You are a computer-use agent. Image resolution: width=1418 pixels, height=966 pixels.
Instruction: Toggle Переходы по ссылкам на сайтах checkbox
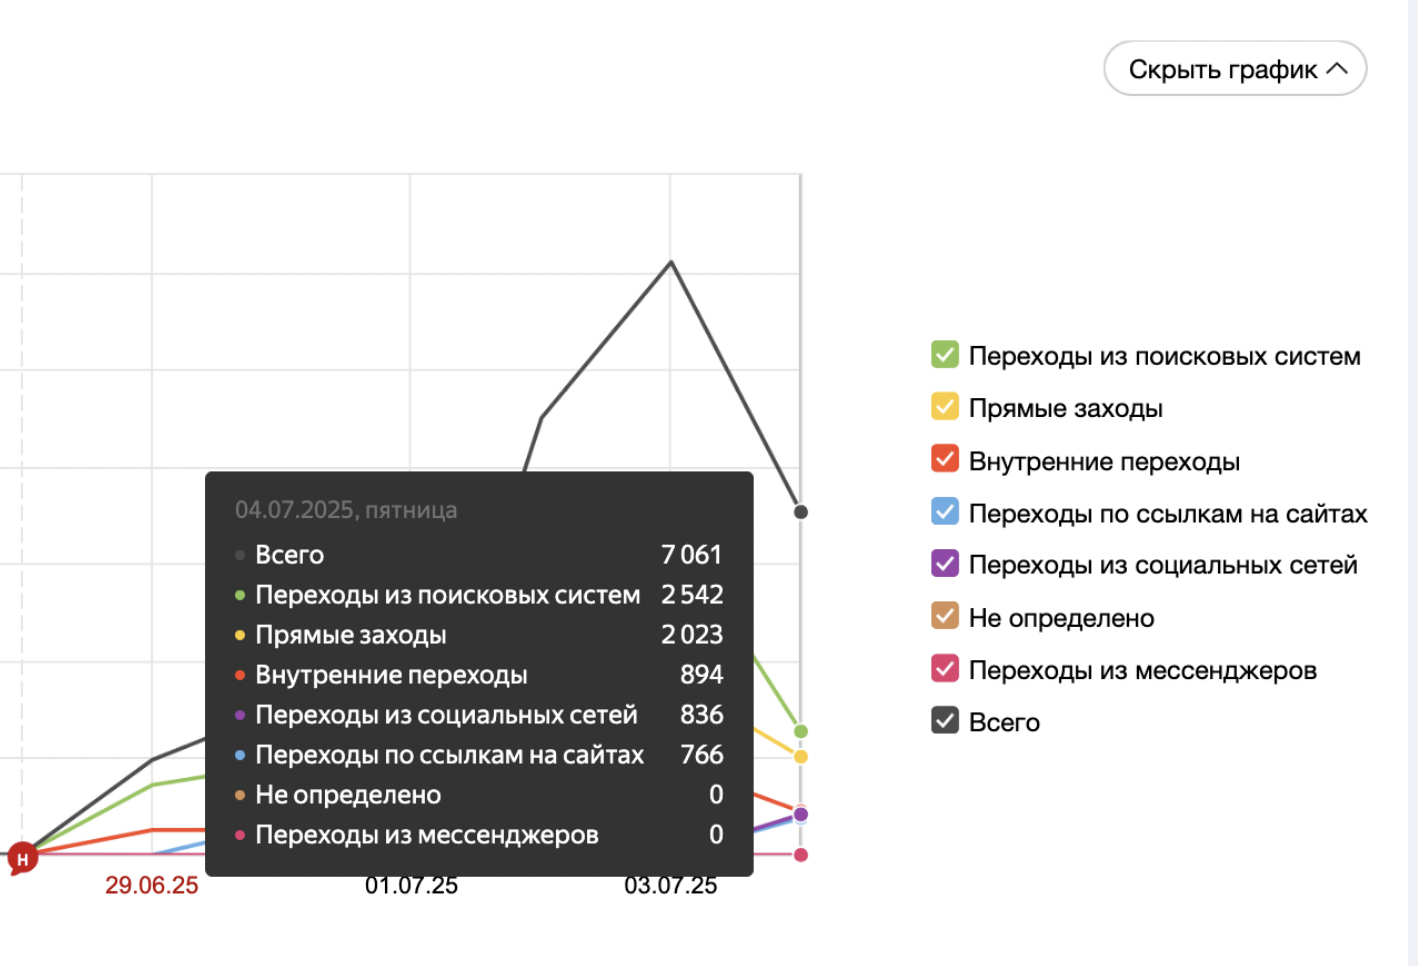click(x=945, y=511)
